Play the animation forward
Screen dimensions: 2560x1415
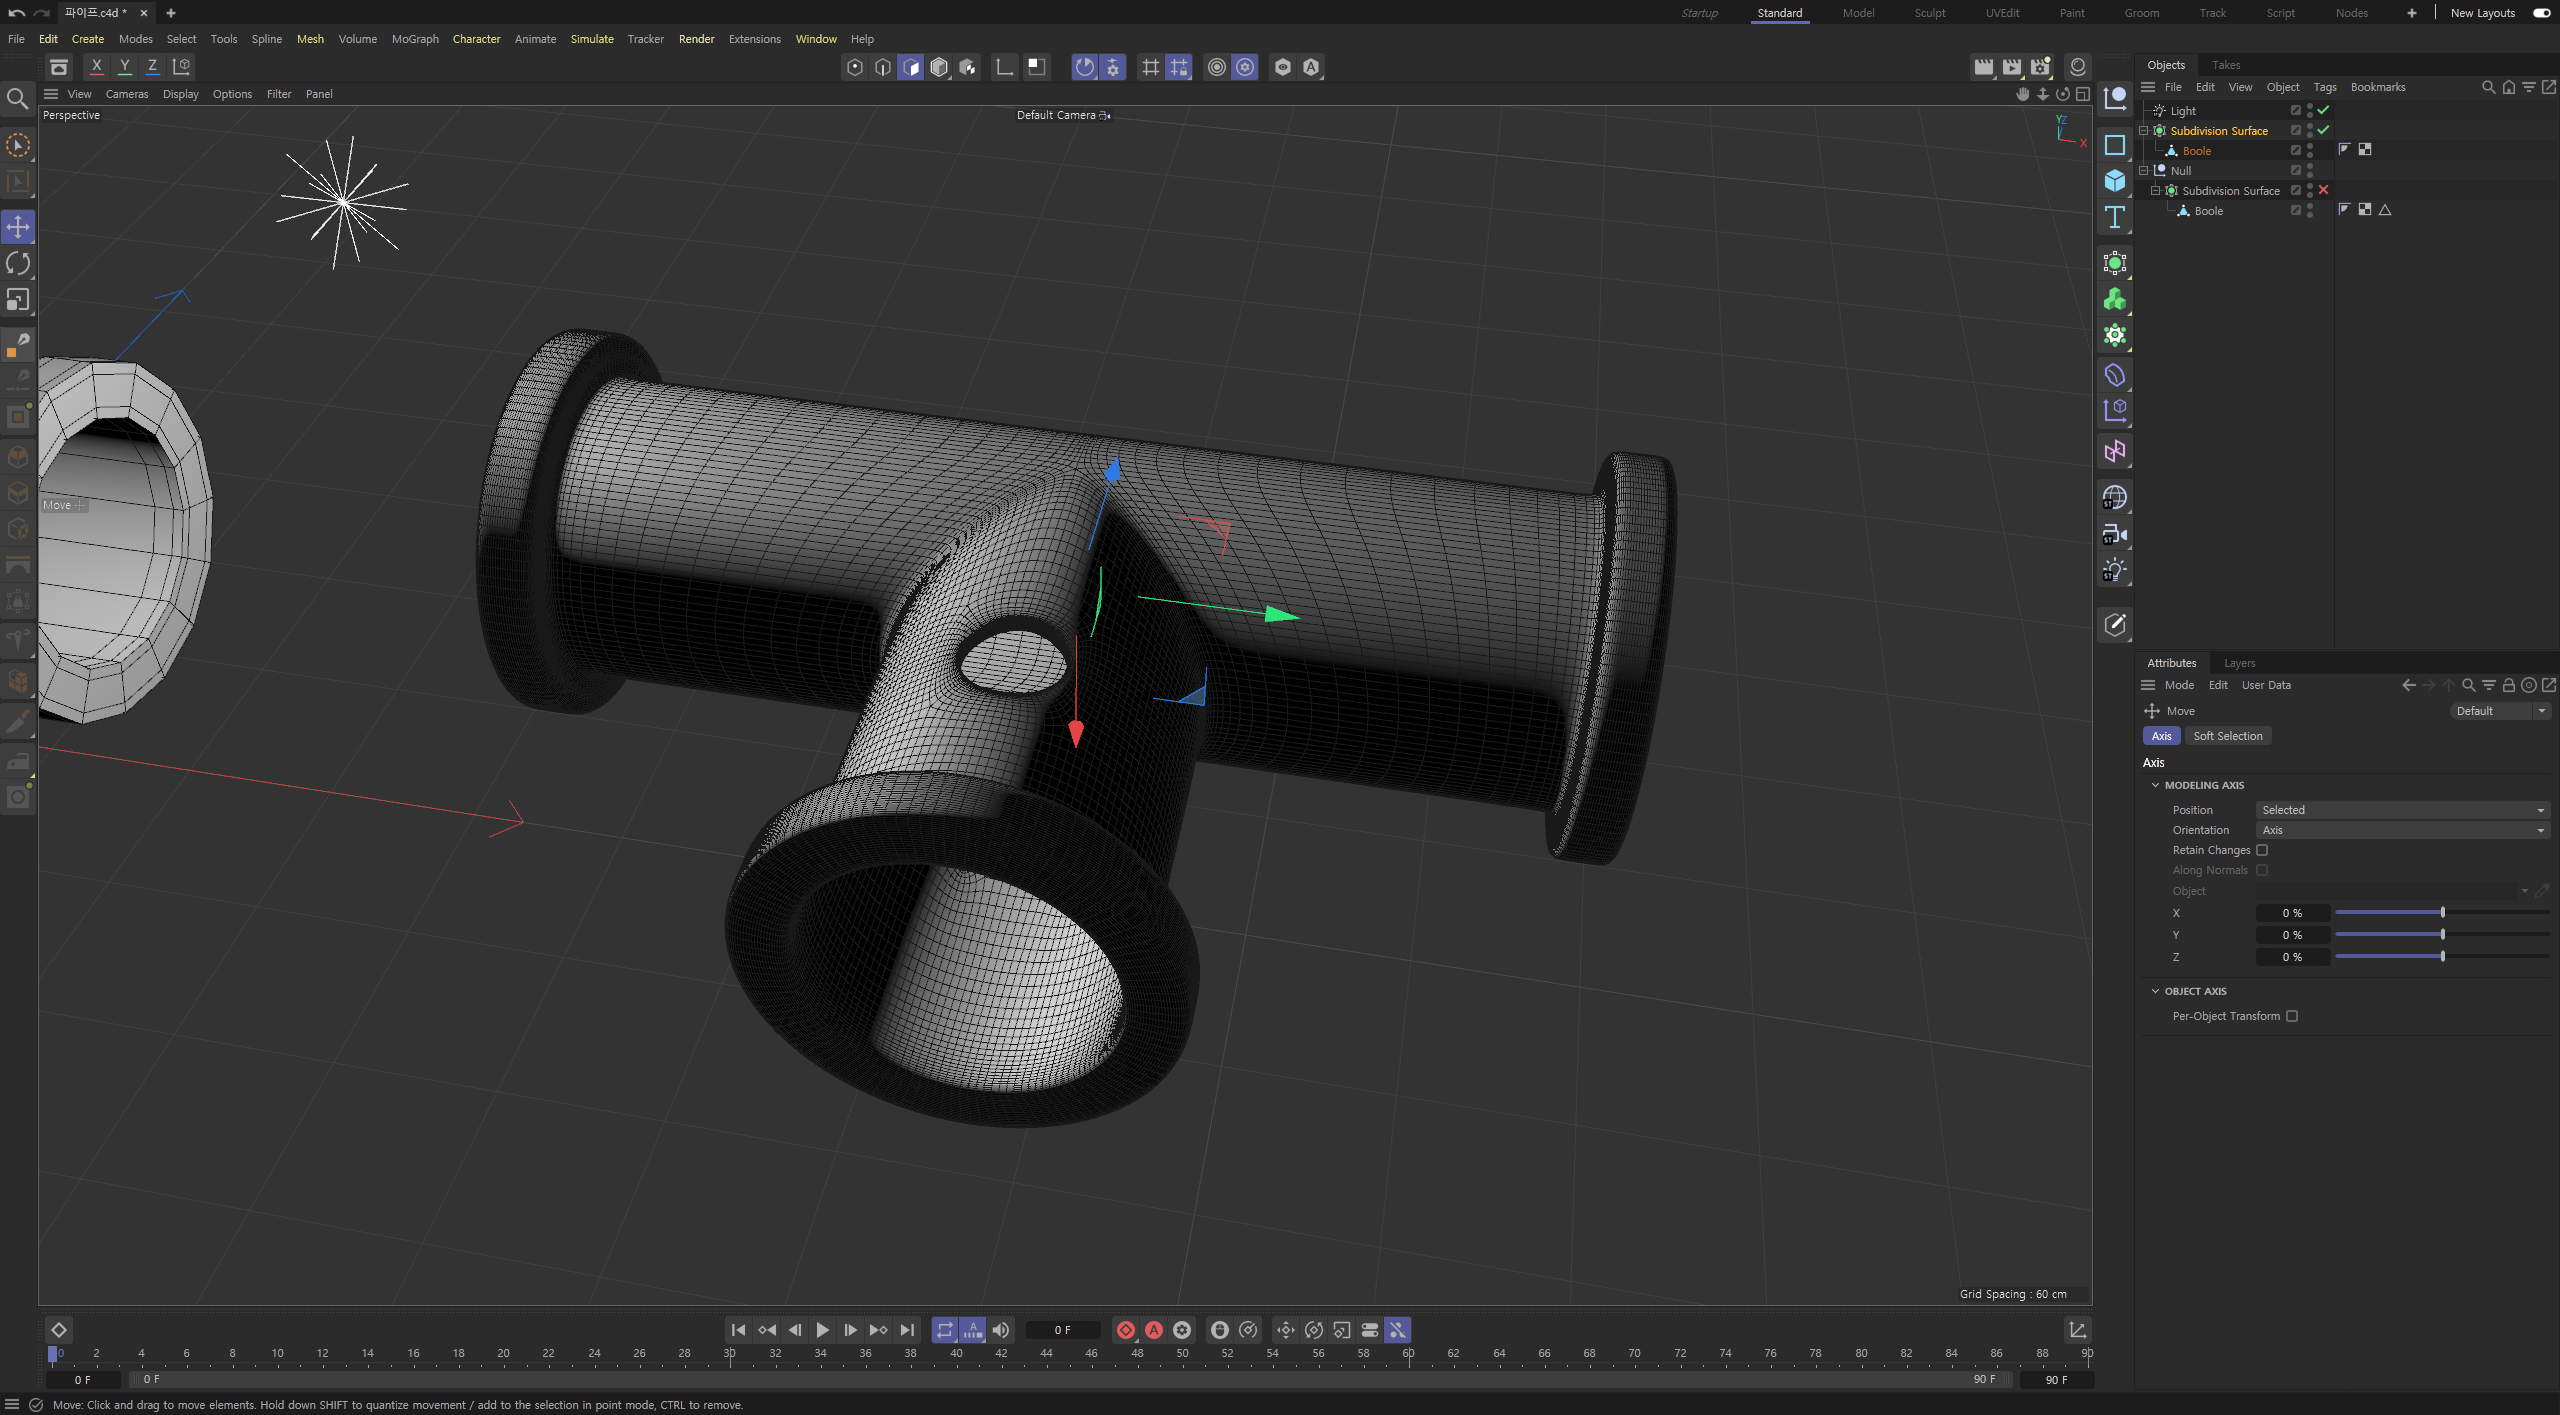[822, 1330]
